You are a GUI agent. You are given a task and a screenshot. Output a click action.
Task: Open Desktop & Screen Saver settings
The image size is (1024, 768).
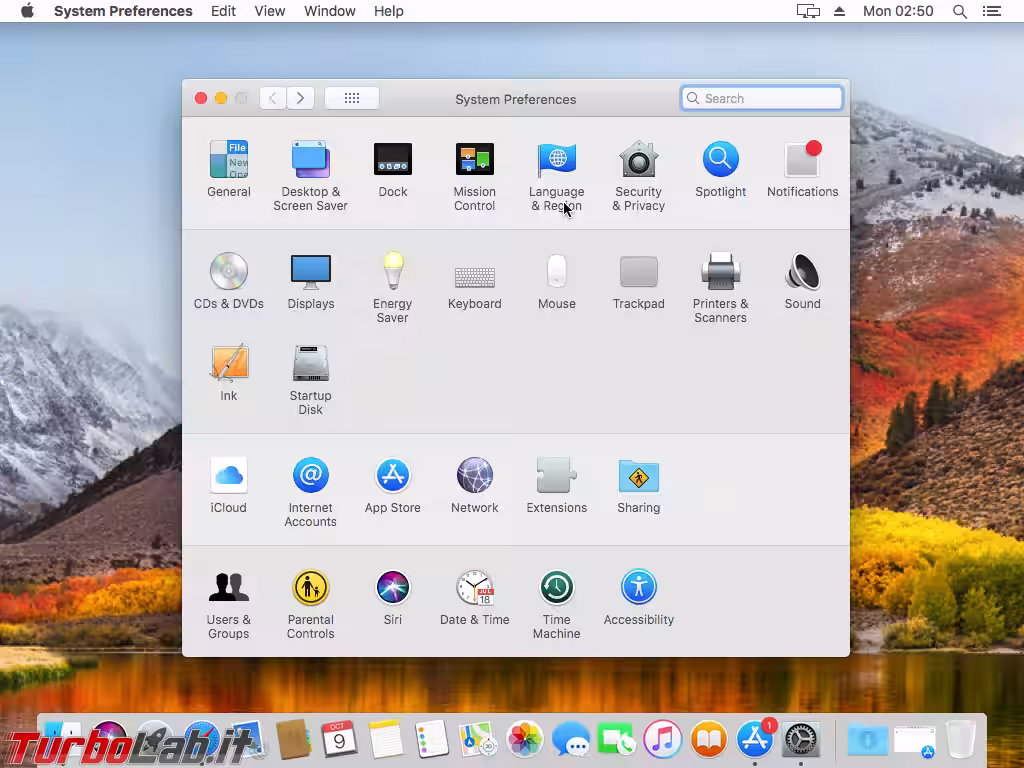coord(311,160)
